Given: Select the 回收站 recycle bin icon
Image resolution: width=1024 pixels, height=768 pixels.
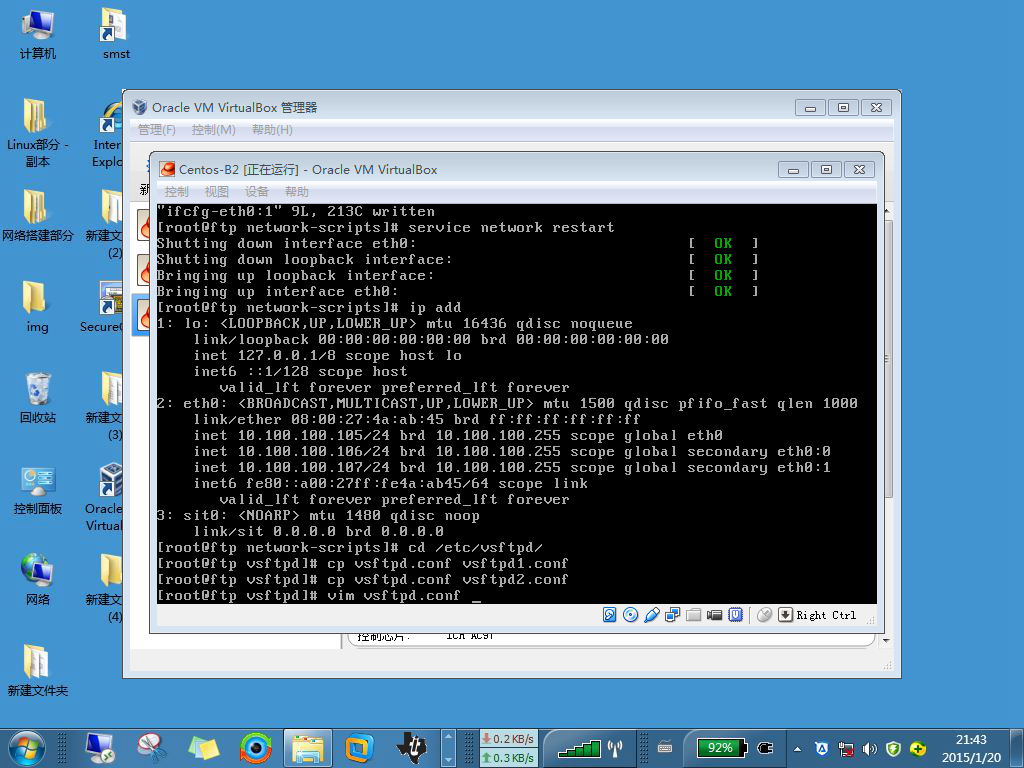Looking at the screenshot, I should coord(38,397).
